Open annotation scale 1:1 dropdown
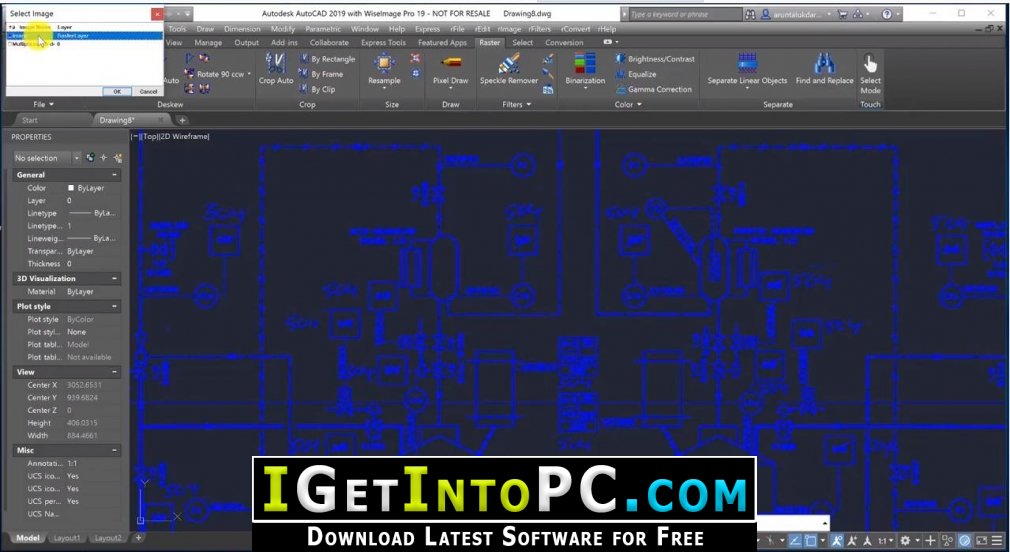This screenshot has height=552, width=1010. (x=886, y=540)
